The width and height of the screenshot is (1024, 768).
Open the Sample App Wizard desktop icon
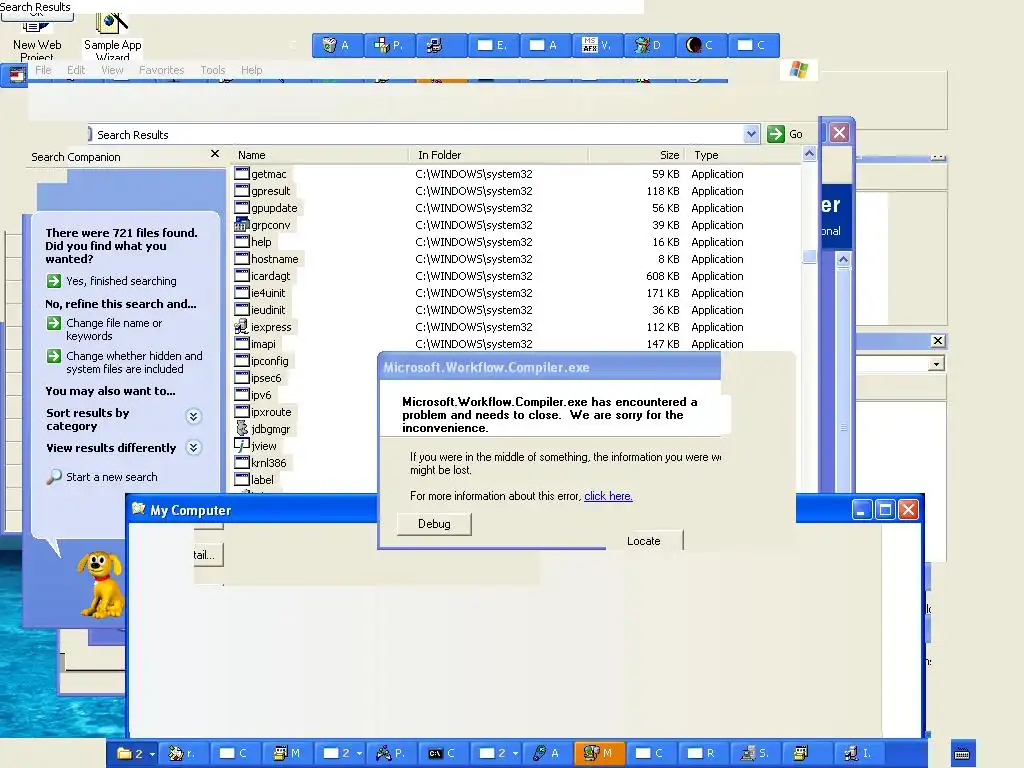(x=112, y=38)
